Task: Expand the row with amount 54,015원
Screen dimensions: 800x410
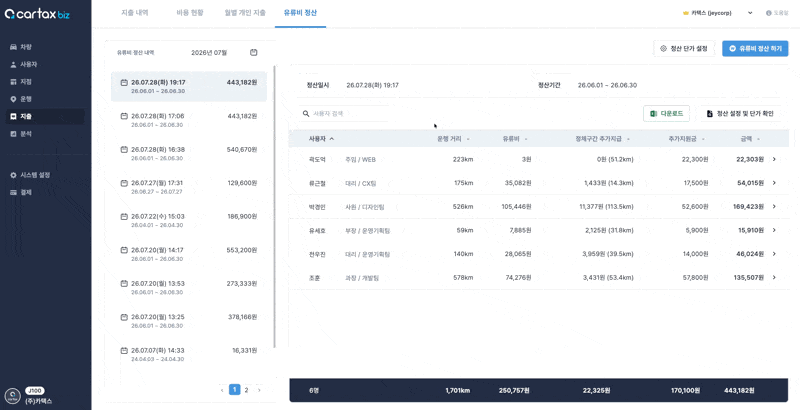Action: tap(774, 183)
